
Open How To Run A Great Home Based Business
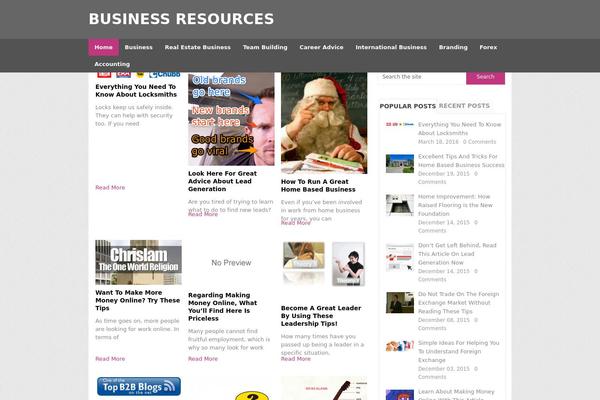point(318,186)
